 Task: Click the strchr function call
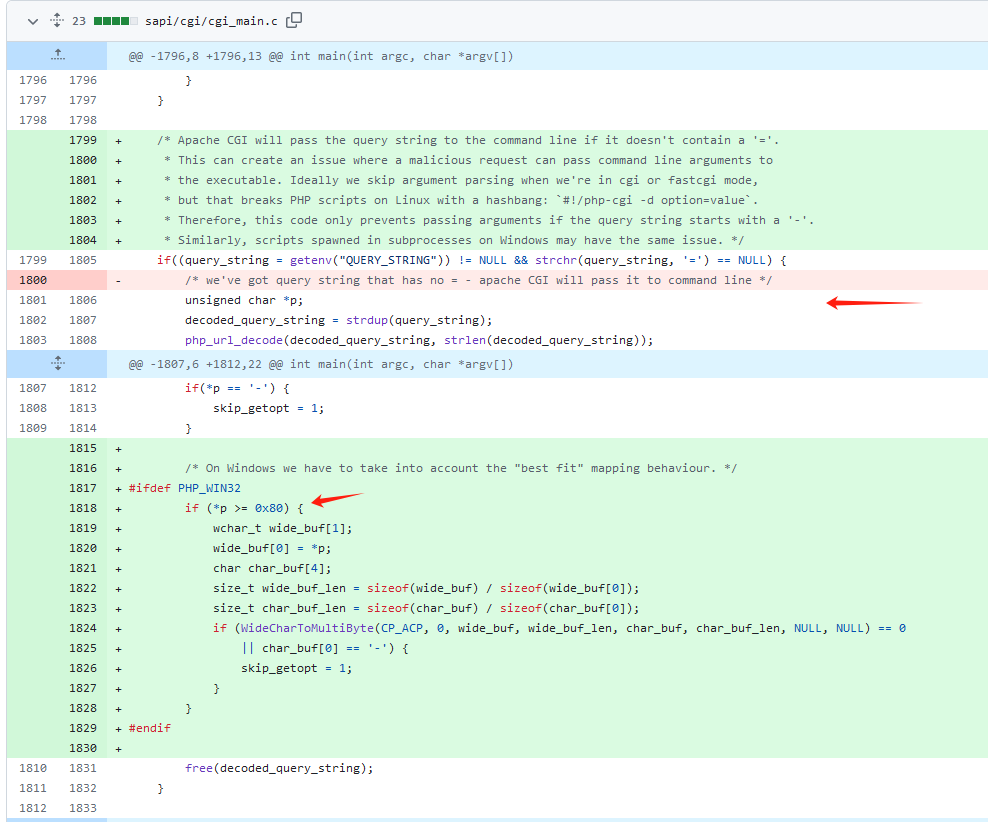click(x=556, y=260)
